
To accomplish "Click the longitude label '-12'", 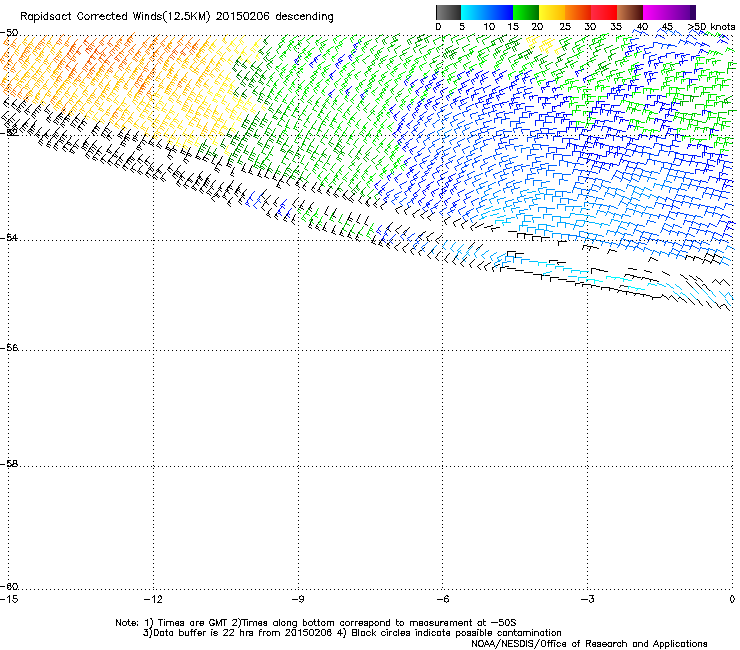I will click(153, 599).
